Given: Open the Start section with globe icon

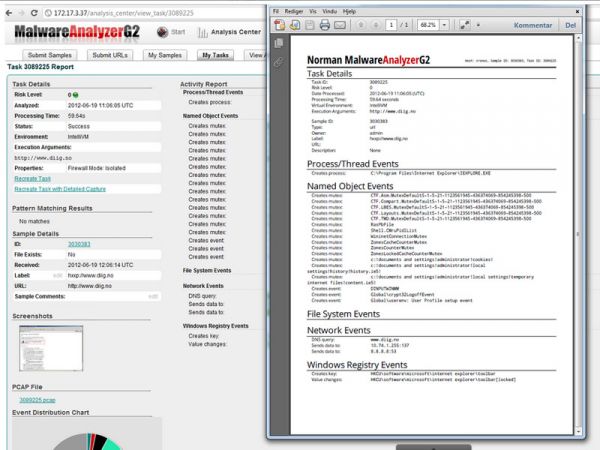Looking at the screenshot, I should click(171, 32).
